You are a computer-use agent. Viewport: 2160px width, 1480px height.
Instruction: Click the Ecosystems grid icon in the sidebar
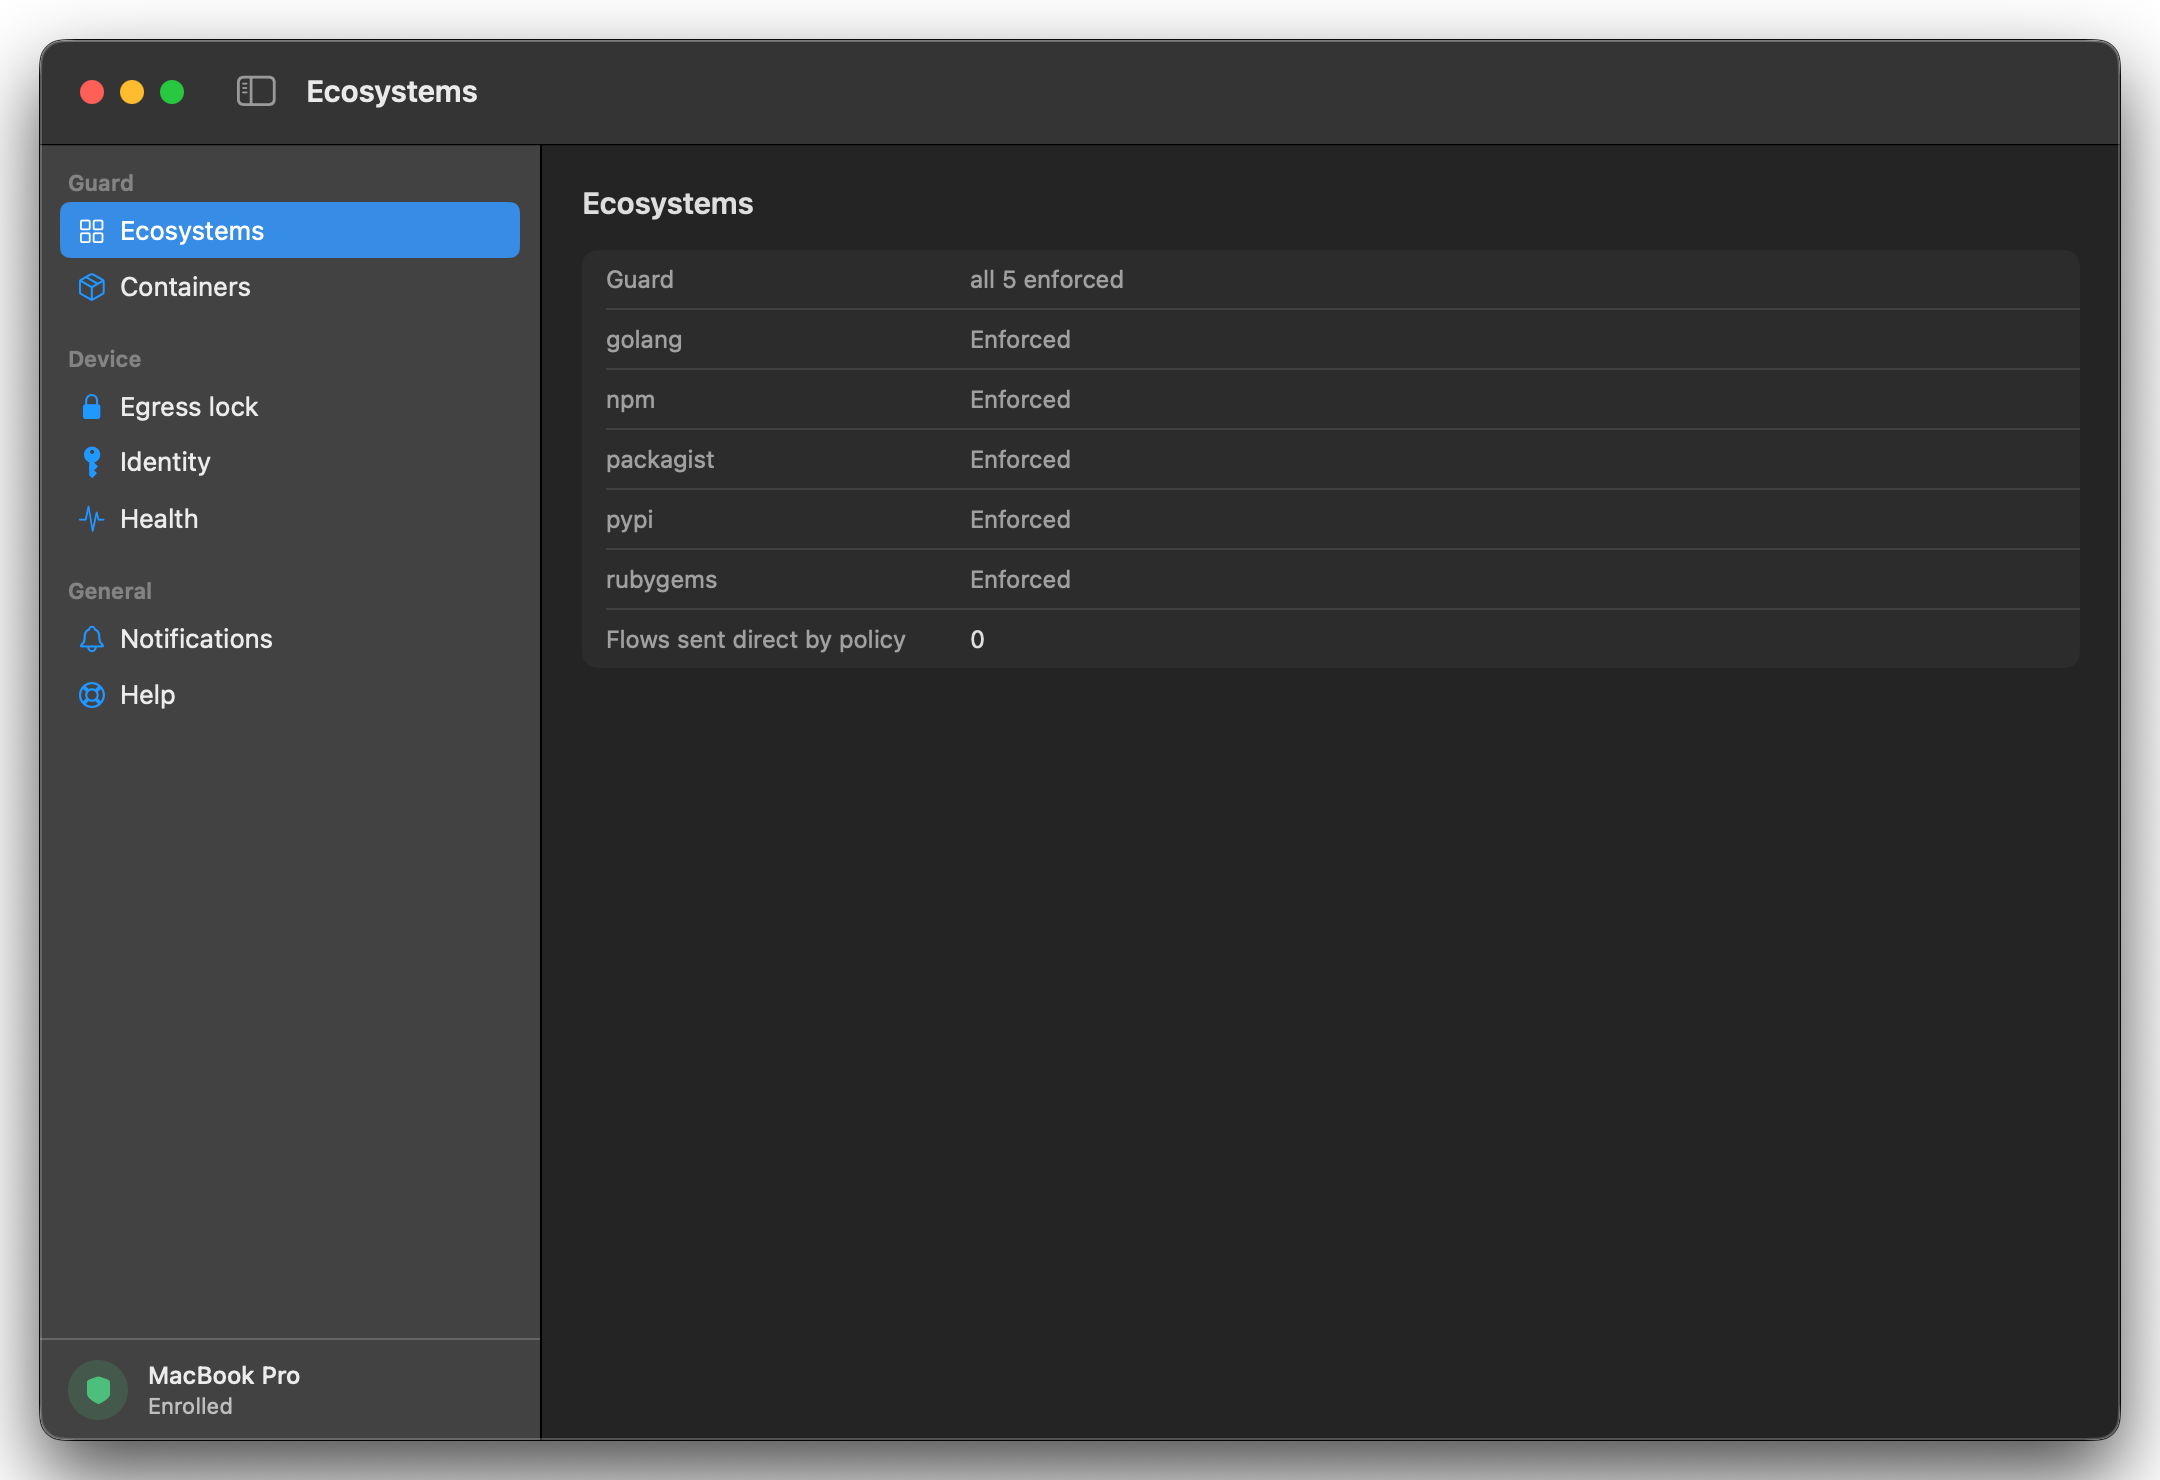click(x=92, y=231)
